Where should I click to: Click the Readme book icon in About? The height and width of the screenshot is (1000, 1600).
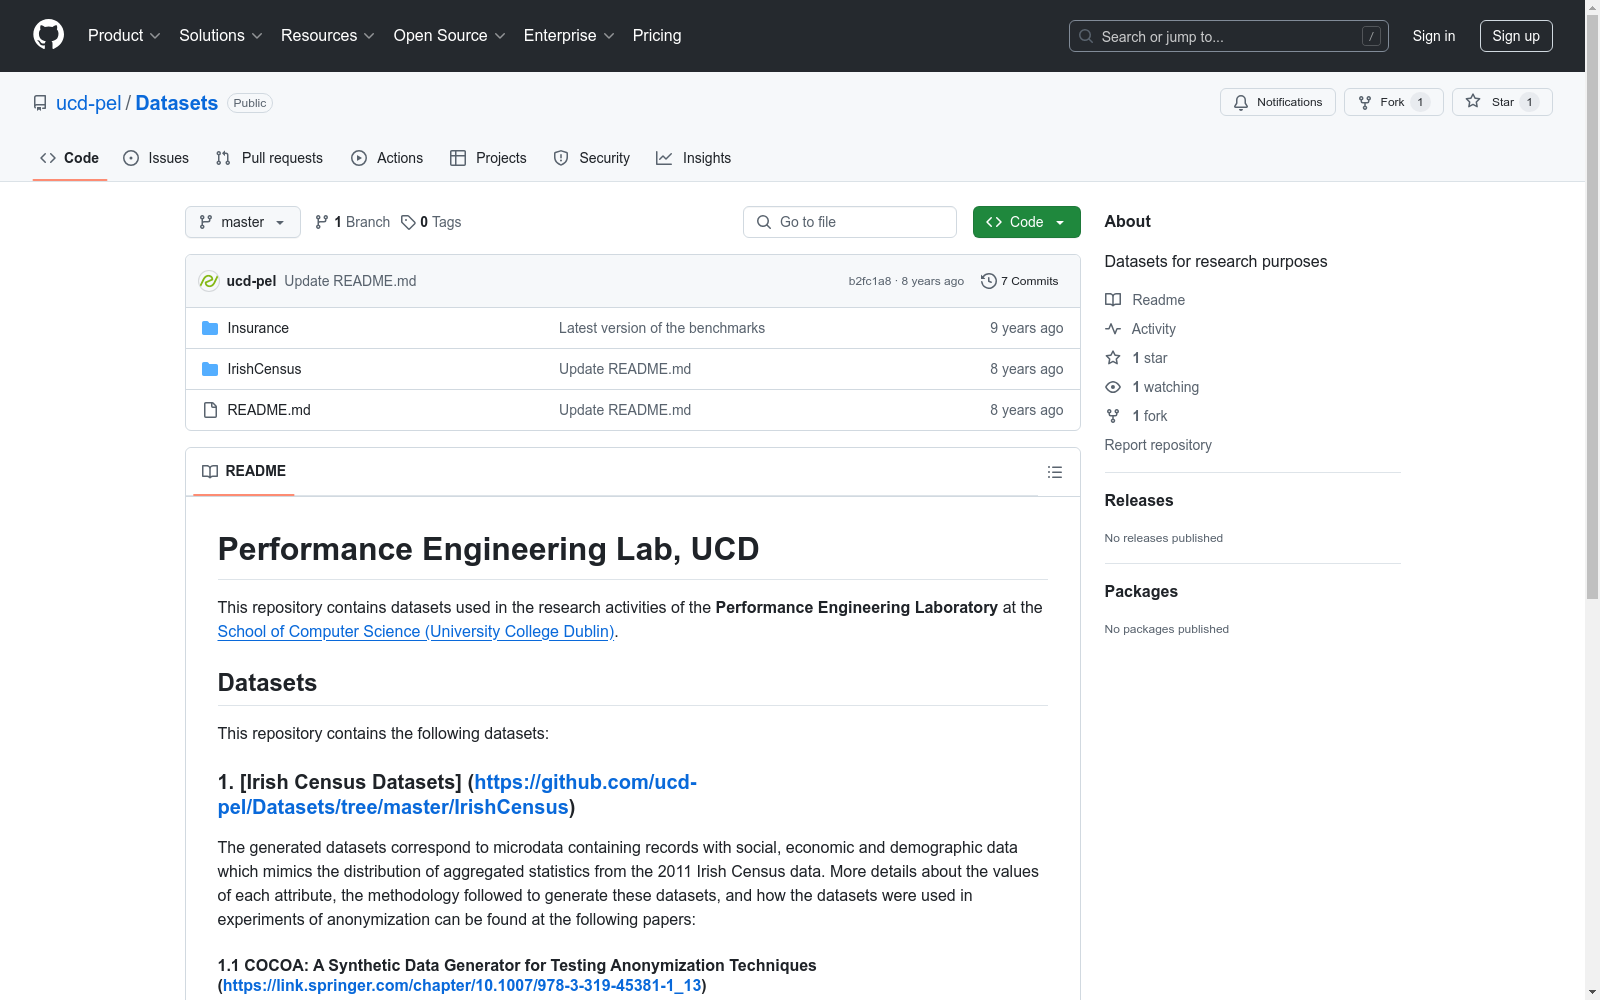pos(1113,300)
